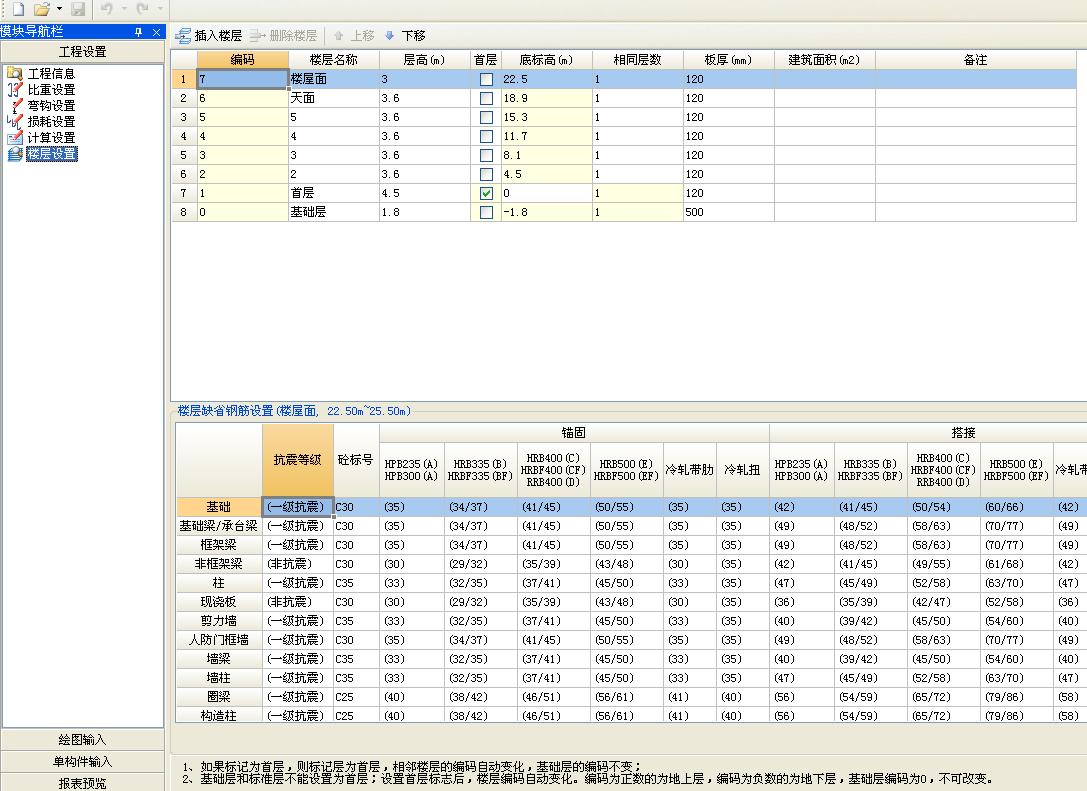The image size is (1087, 791).
Task: Select the 基础 component row header
Action: pyautogui.click(x=219, y=507)
